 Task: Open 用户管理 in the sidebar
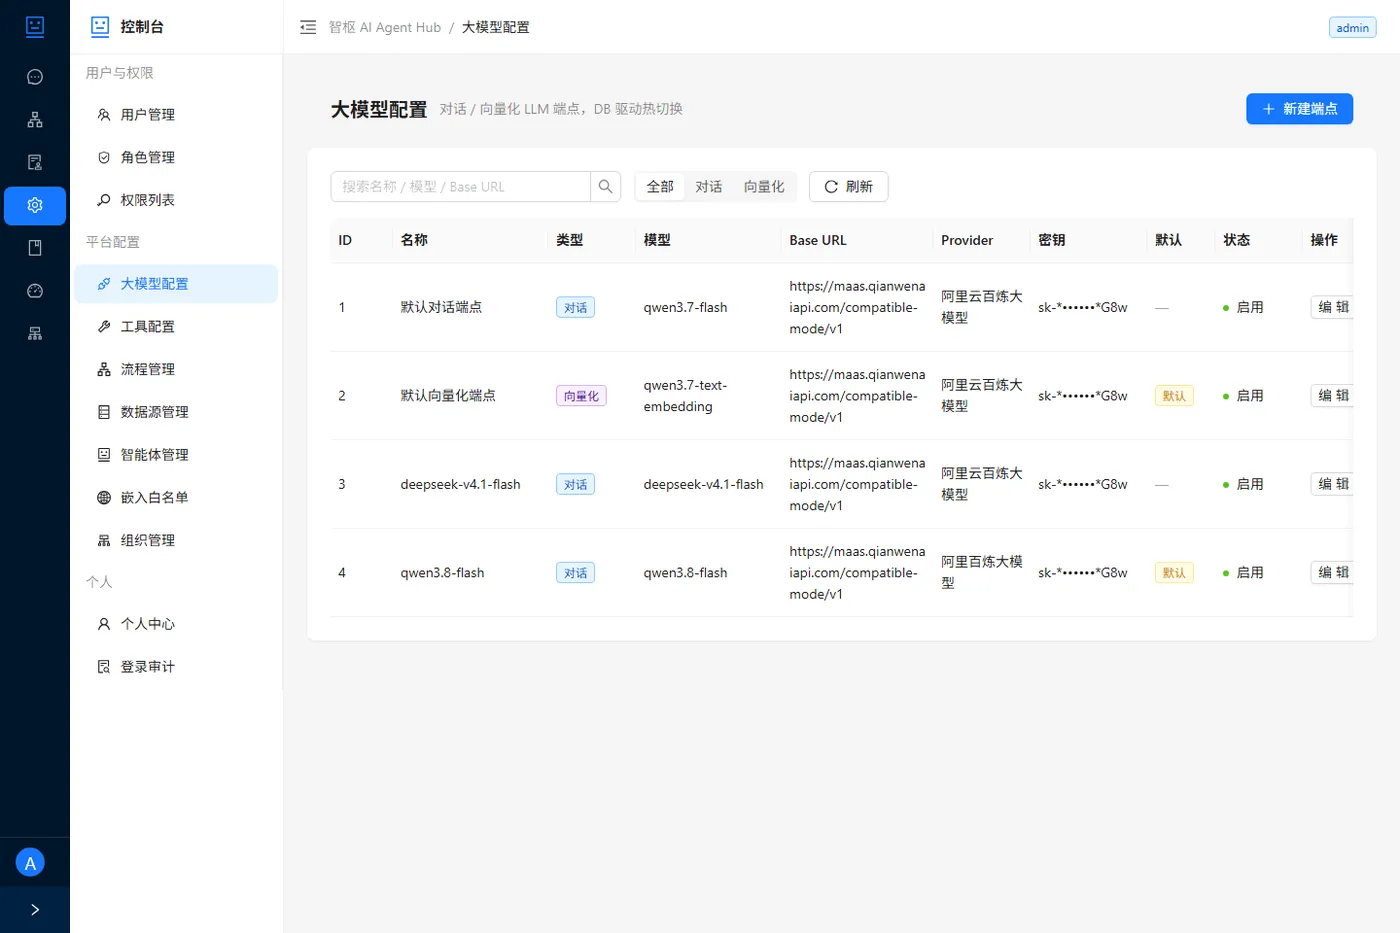176,115
